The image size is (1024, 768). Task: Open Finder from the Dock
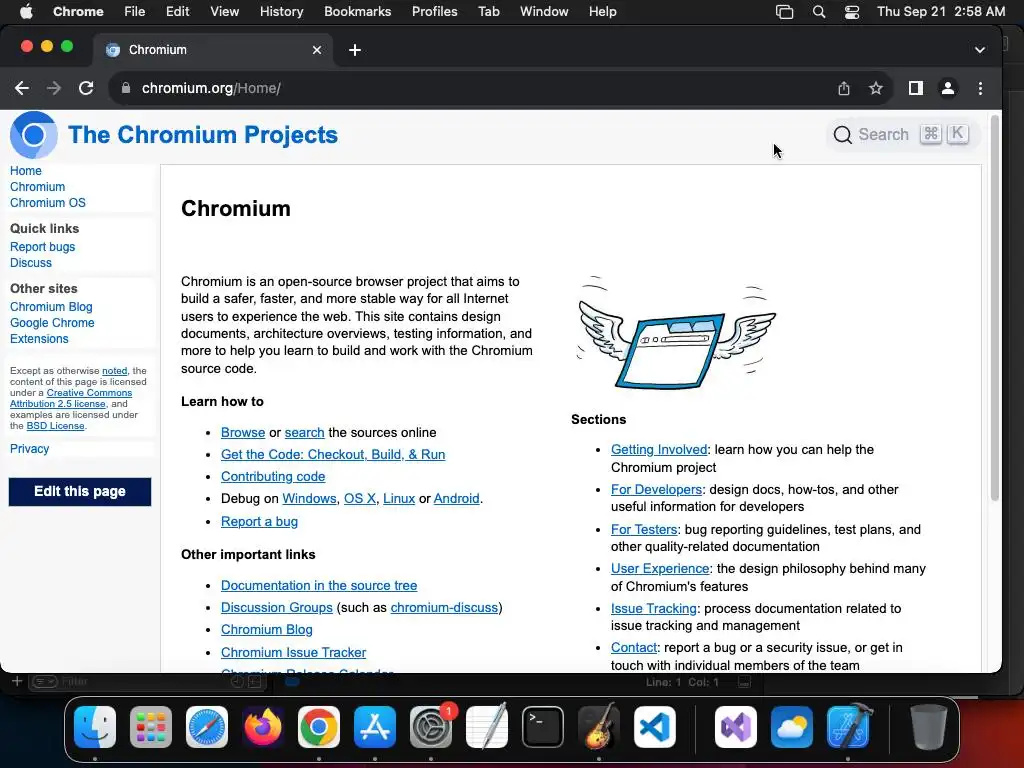click(x=95, y=727)
